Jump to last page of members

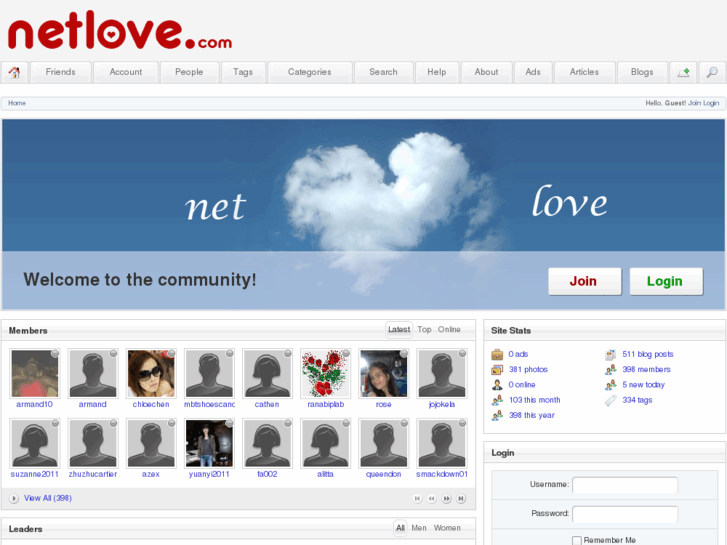(461, 499)
